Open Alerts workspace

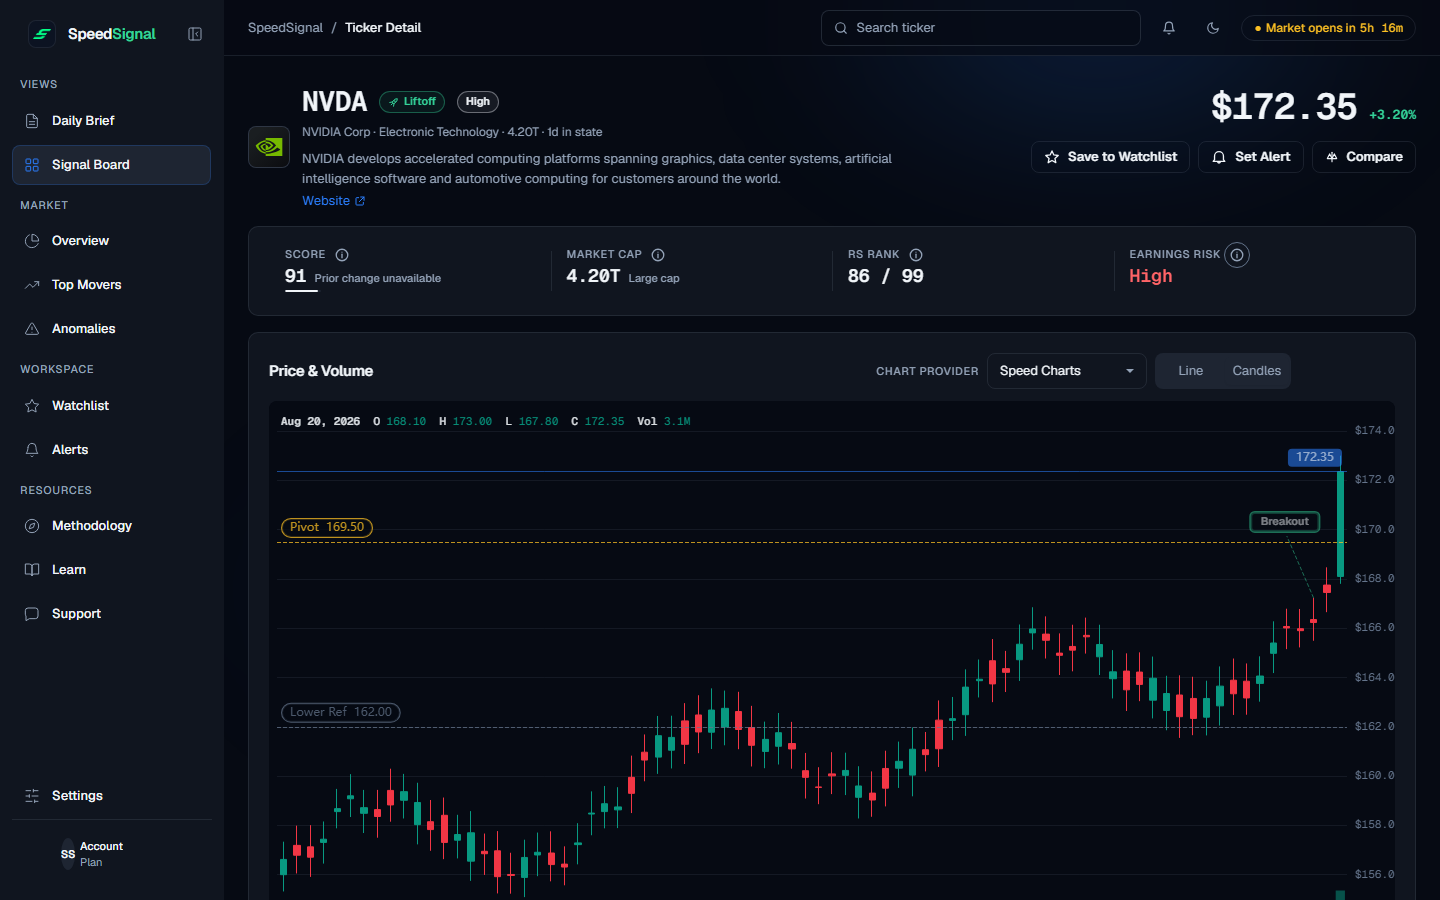111,450
